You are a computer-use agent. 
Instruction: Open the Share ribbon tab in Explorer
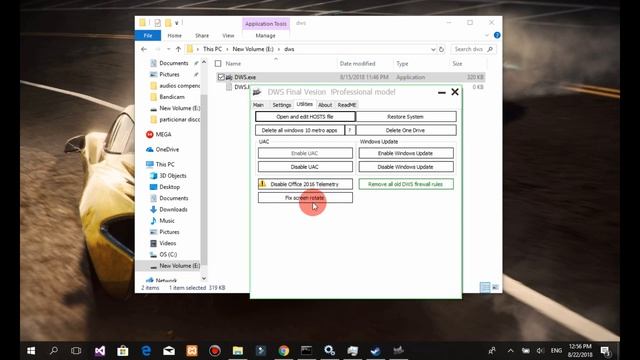click(202, 36)
